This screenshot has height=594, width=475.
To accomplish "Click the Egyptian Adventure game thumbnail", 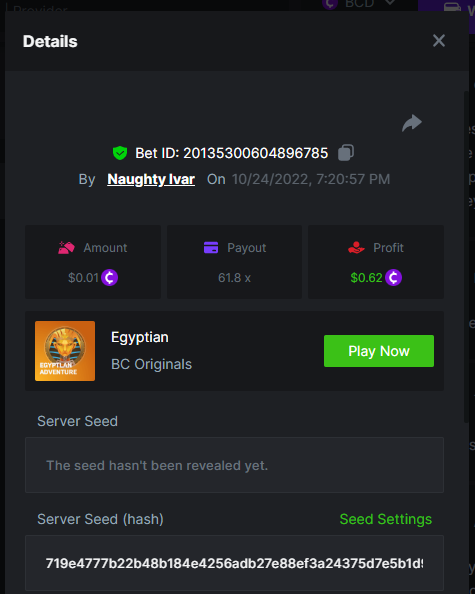I will pos(65,351).
